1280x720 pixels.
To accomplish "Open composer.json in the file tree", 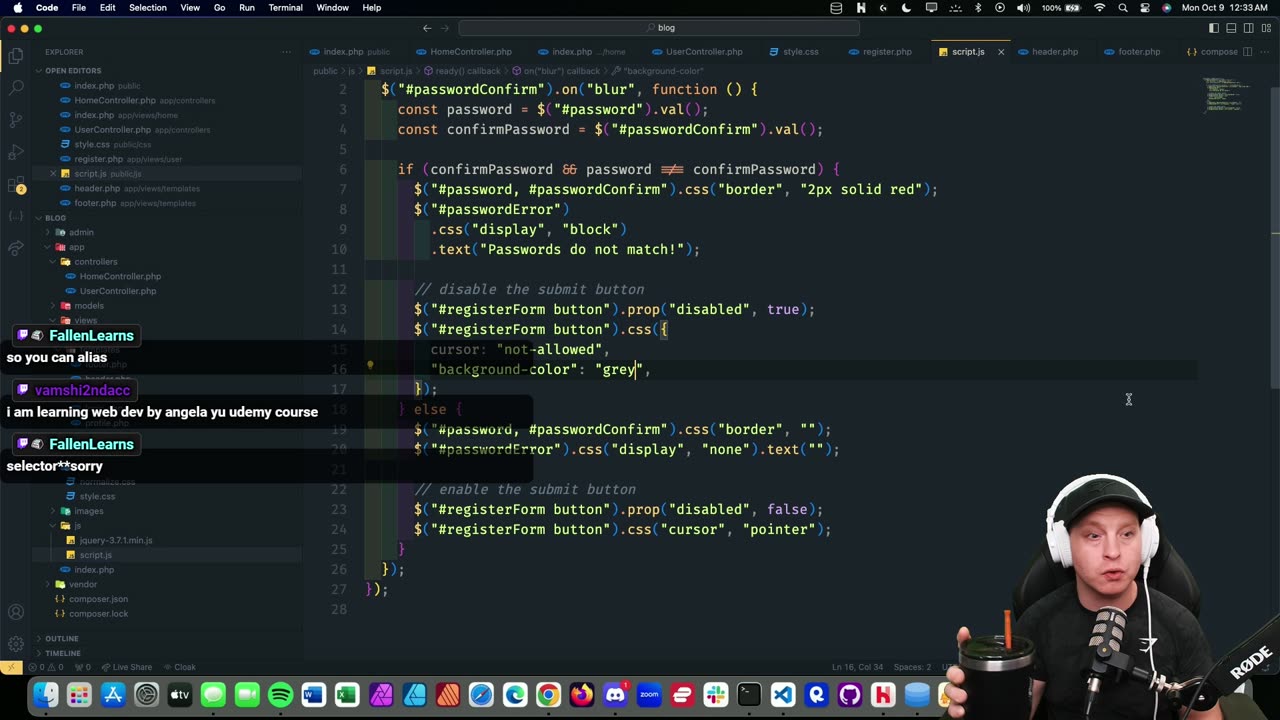I will [x=98, y=599].
